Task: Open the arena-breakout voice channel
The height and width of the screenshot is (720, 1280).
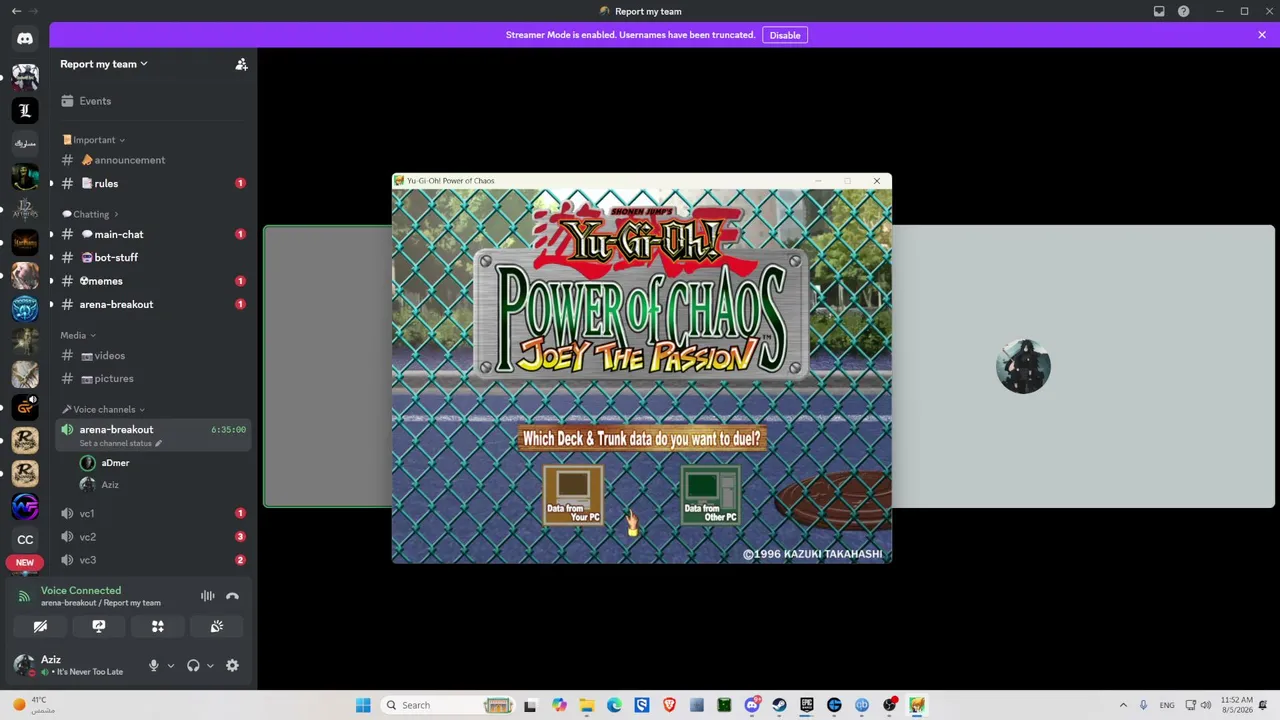Action: pos(152,435)
